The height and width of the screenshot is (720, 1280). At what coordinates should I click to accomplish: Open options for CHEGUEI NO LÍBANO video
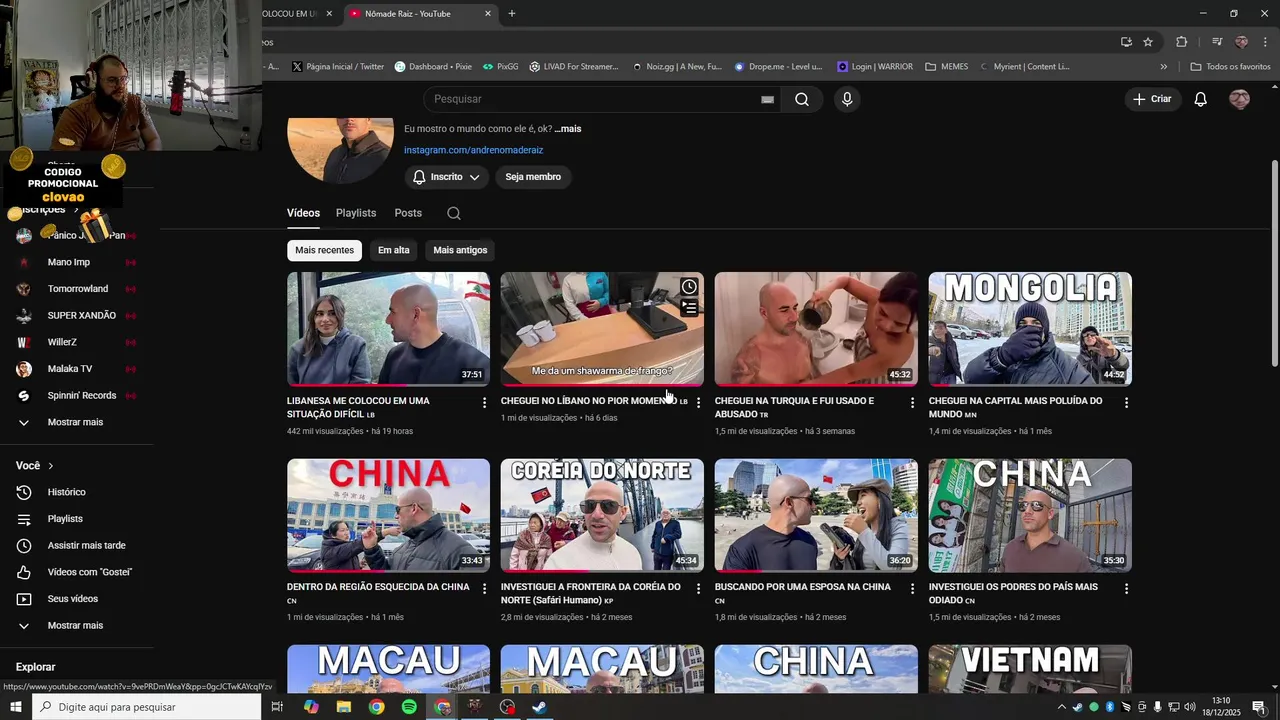(x=698, y=402)
